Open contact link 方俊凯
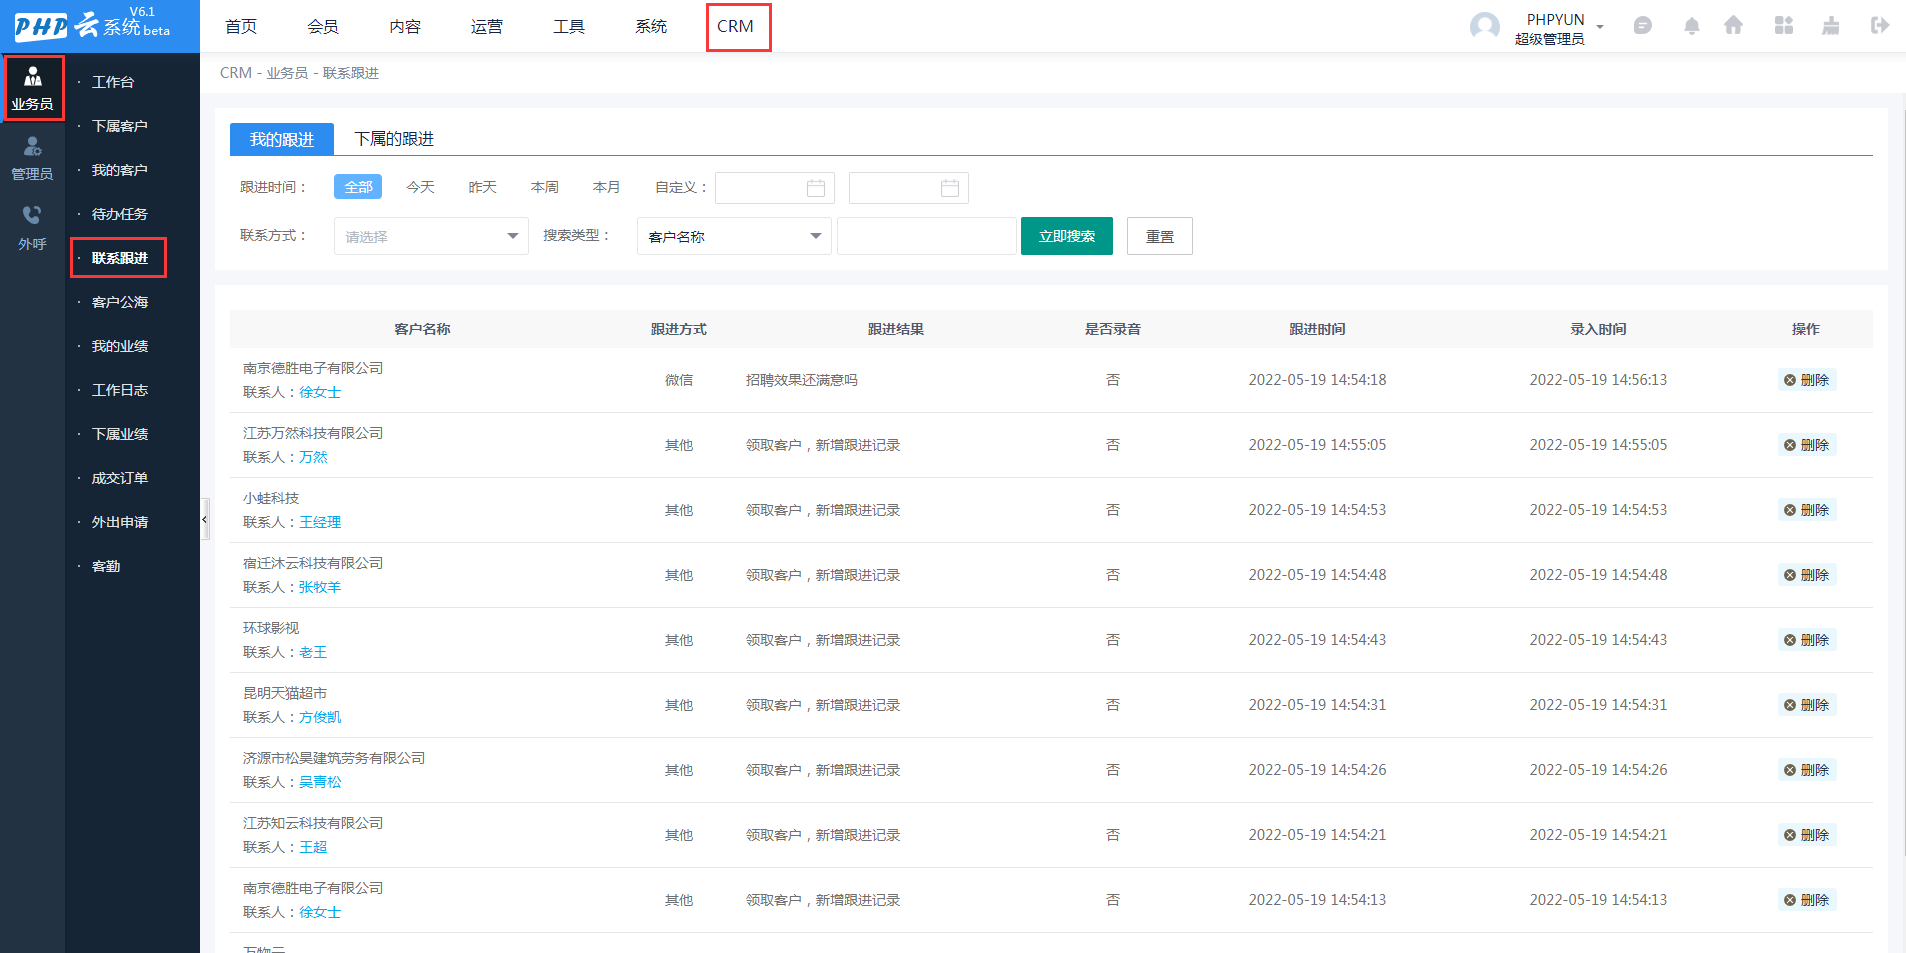The image size is (1906, 953). point(320,717)
